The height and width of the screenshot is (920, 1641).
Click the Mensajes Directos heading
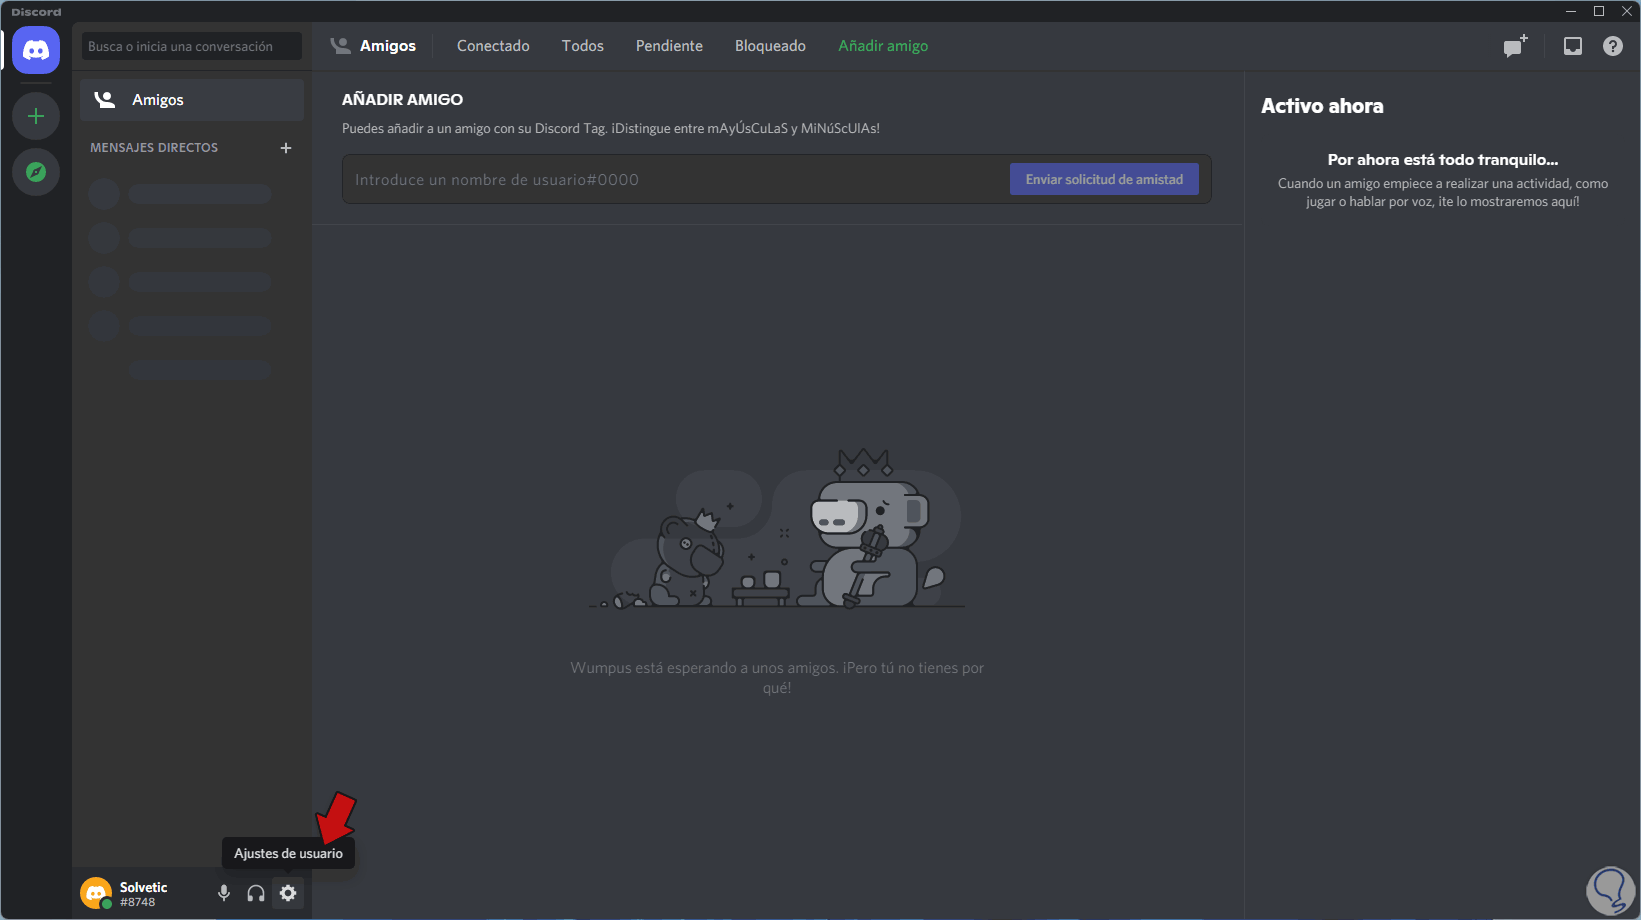(154, 148)
